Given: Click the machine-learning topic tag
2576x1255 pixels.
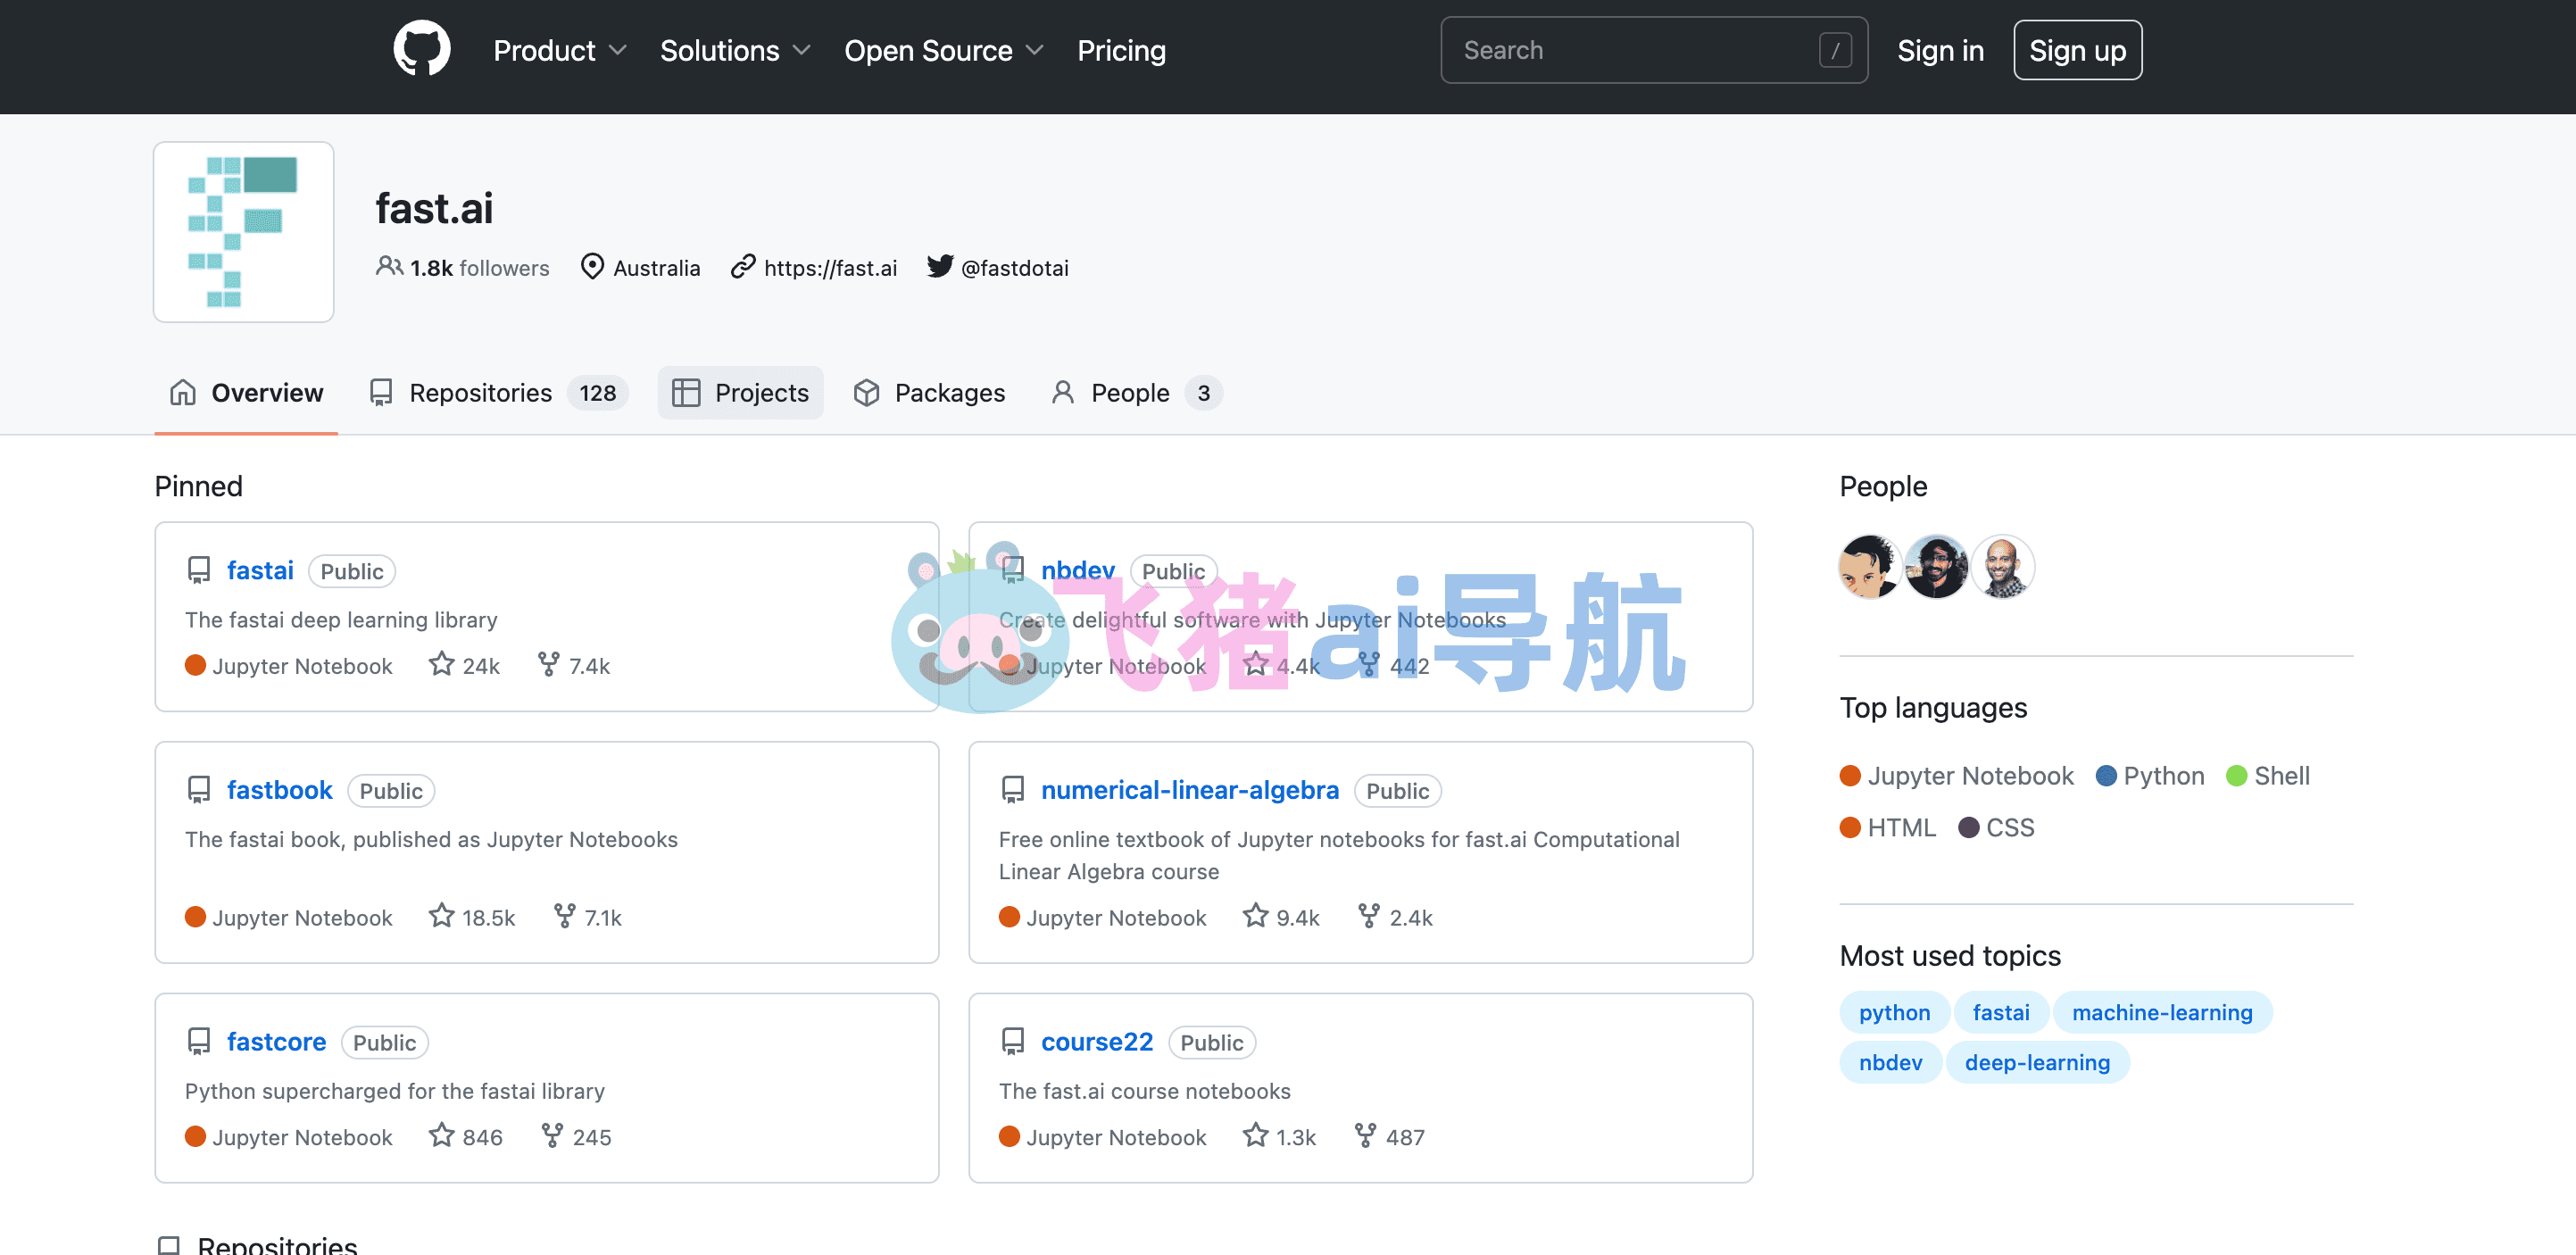Looking at the screenshot, I should pyautogui.click(x=2162, y=1012).
